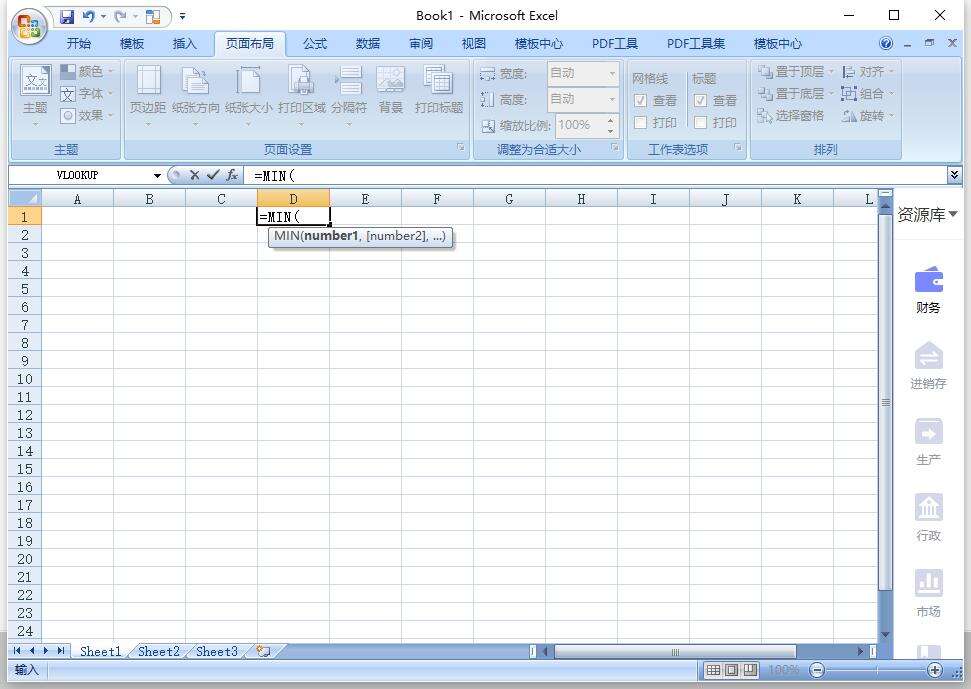Open the 高度 height dropdown
Viewport: 971px width, 689px height.
tap(611, 99)
